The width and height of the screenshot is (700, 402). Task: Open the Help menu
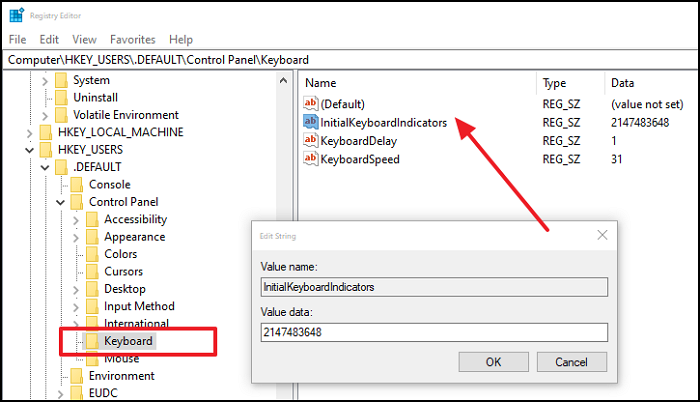point(181,39)
